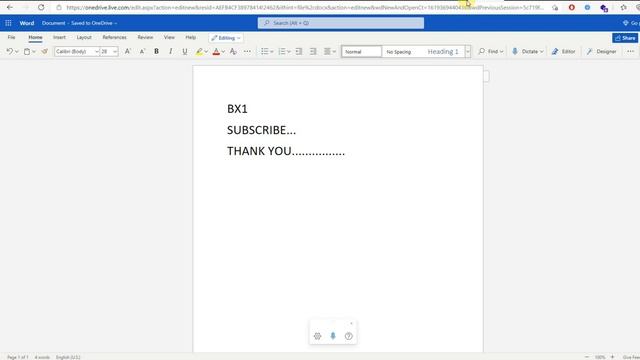Click the browser address bar URL
Image resolution: width=640 pixels, height=360 pixels.
(x=304, y=7)
